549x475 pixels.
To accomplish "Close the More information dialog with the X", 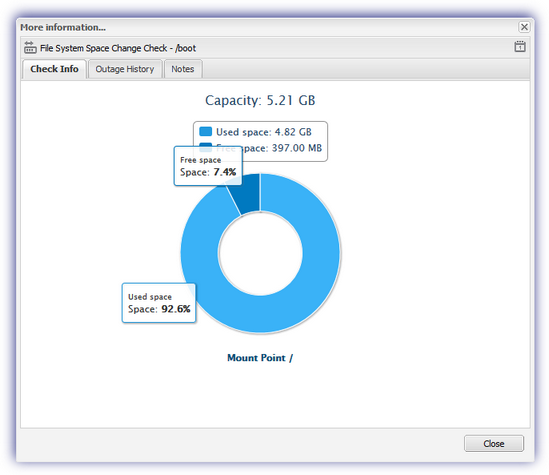I will pyautogui.click(x=524, y=27).
